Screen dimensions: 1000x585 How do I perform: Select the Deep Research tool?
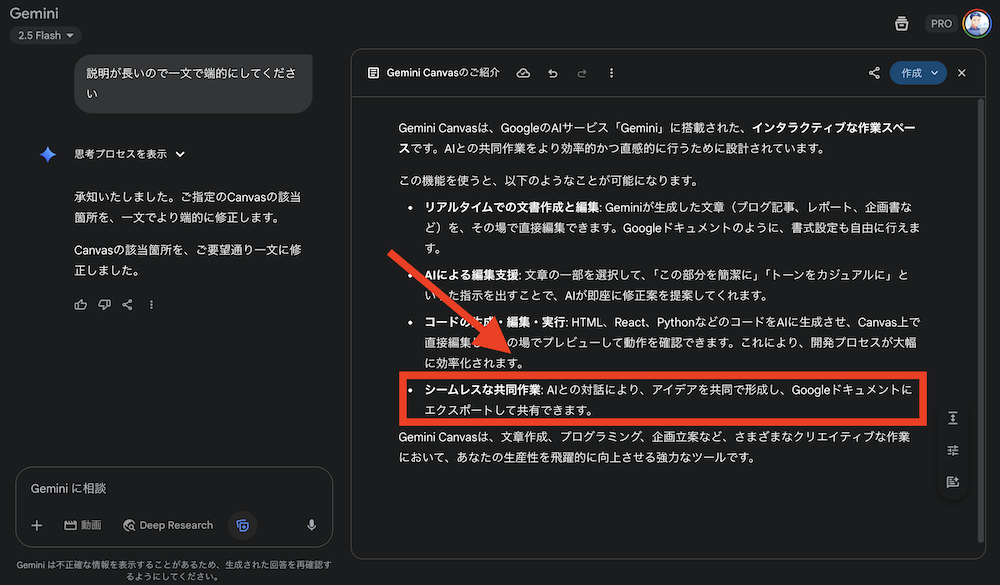pos(168,525)
